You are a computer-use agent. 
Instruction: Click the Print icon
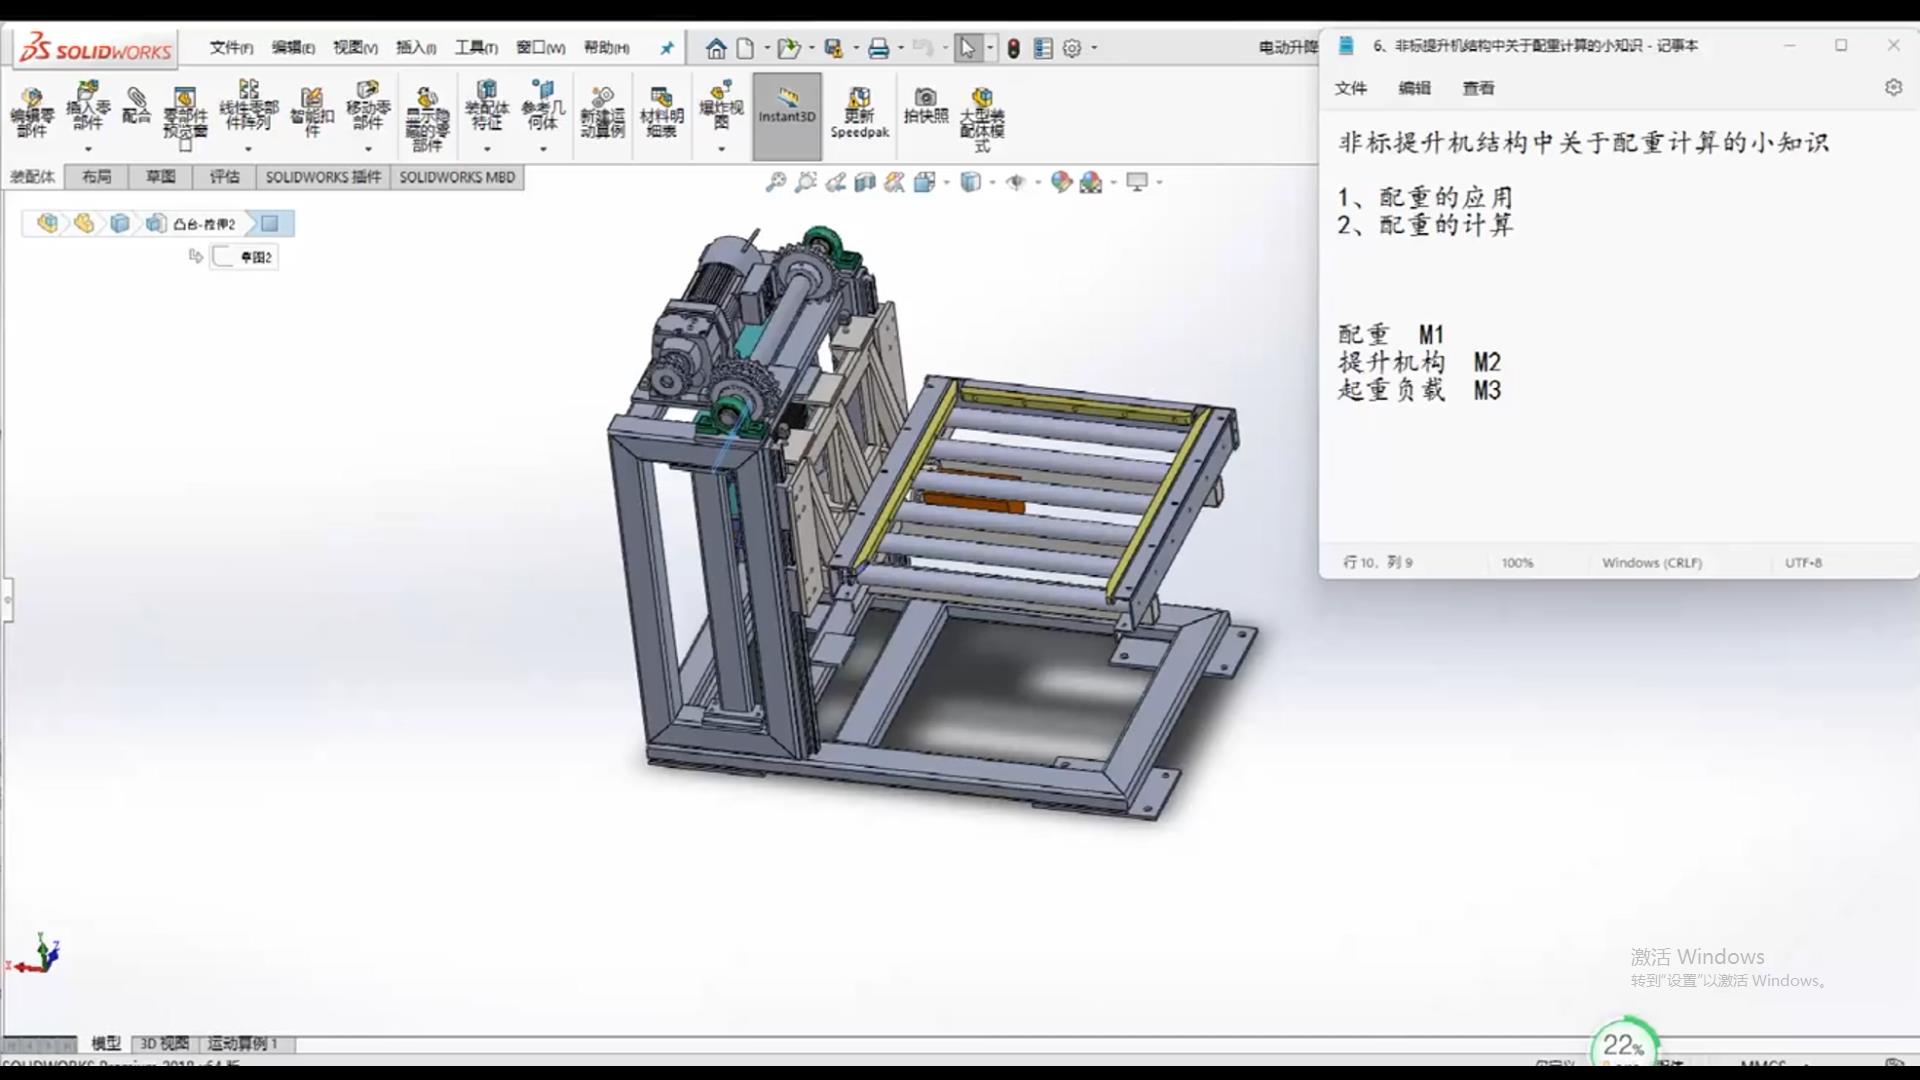click(x=879, y=48)
